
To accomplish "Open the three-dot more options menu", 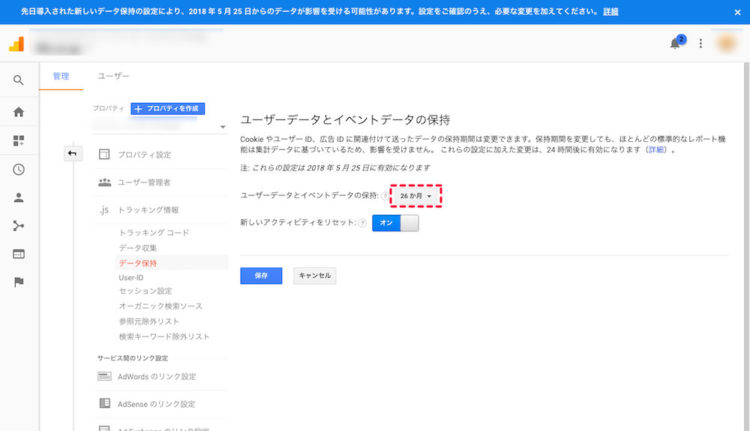I will [701, 44].
